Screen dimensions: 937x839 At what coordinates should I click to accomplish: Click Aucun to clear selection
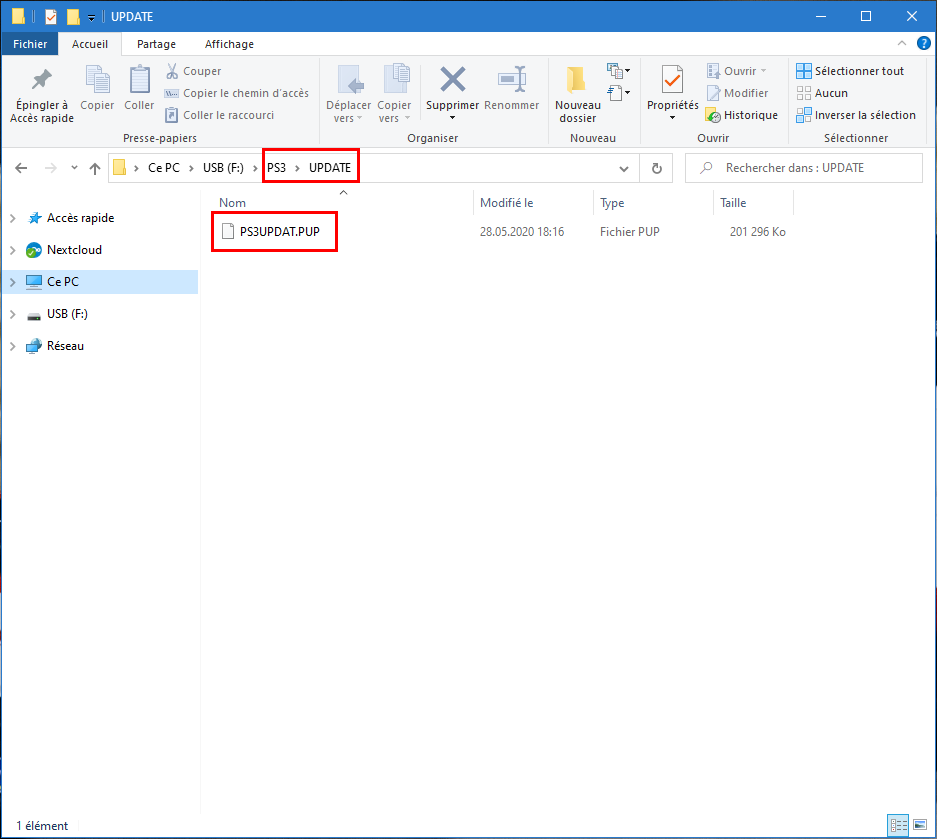[822, 93]
